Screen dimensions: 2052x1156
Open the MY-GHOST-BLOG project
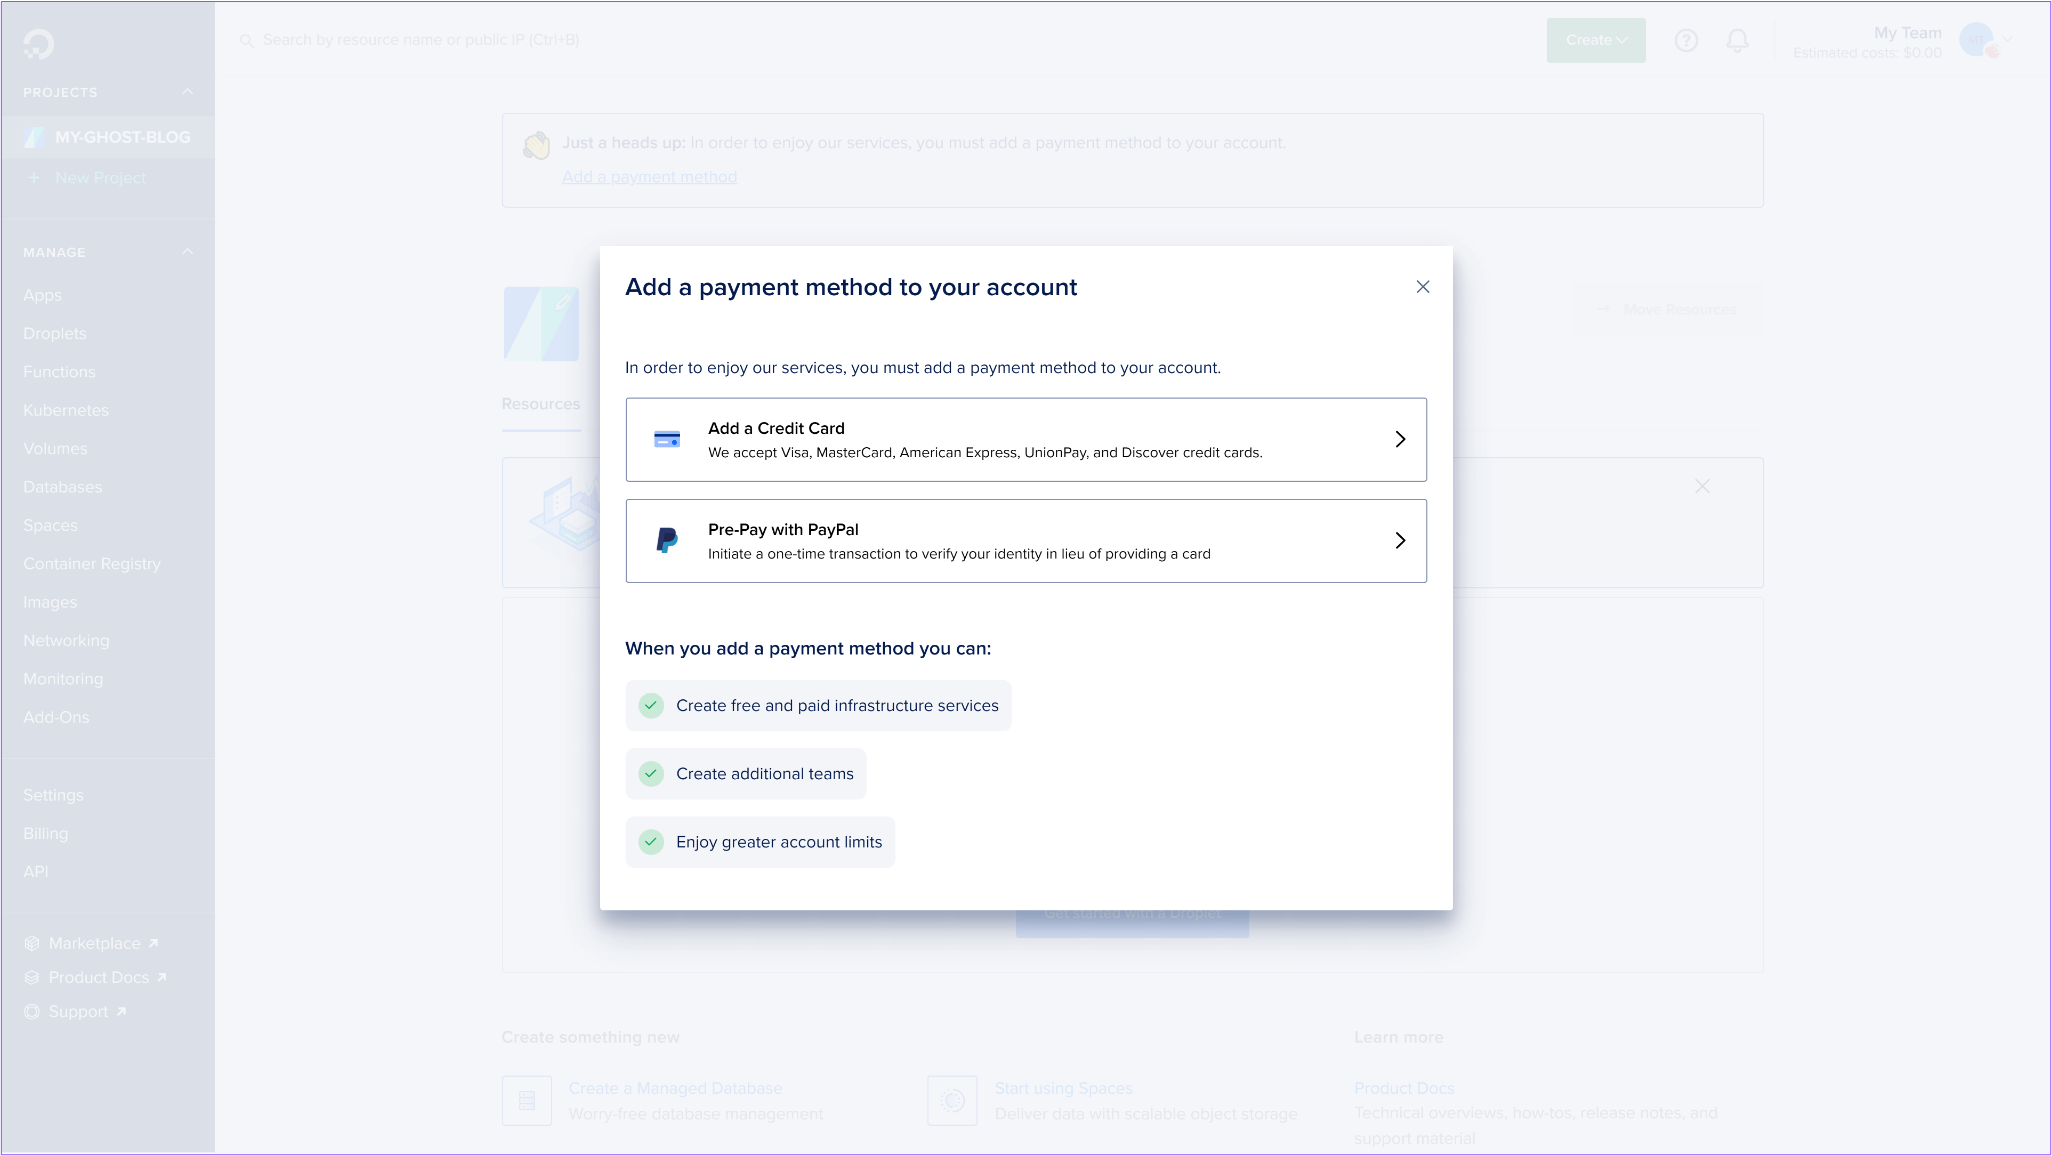pyautogui.click(x=108, y=137)
